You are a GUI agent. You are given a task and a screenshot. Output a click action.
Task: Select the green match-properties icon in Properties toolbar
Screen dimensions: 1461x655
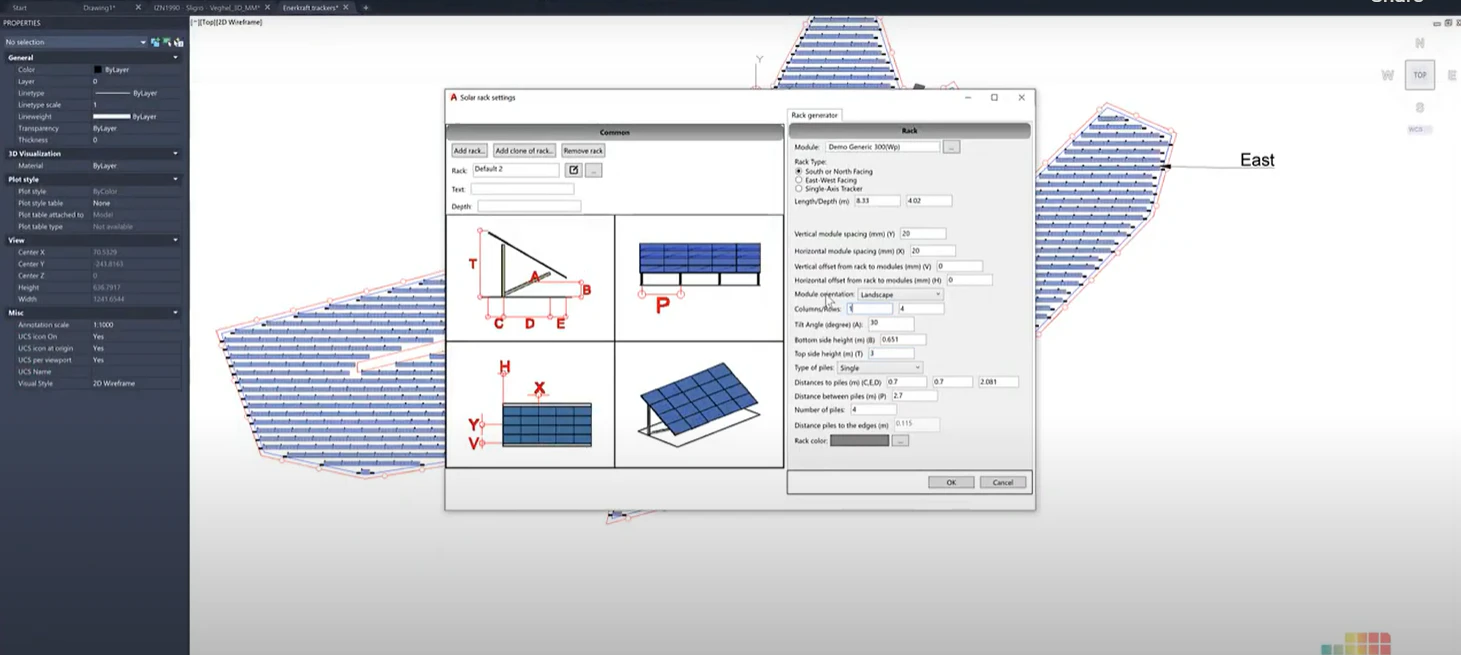[x=168, y=41]
